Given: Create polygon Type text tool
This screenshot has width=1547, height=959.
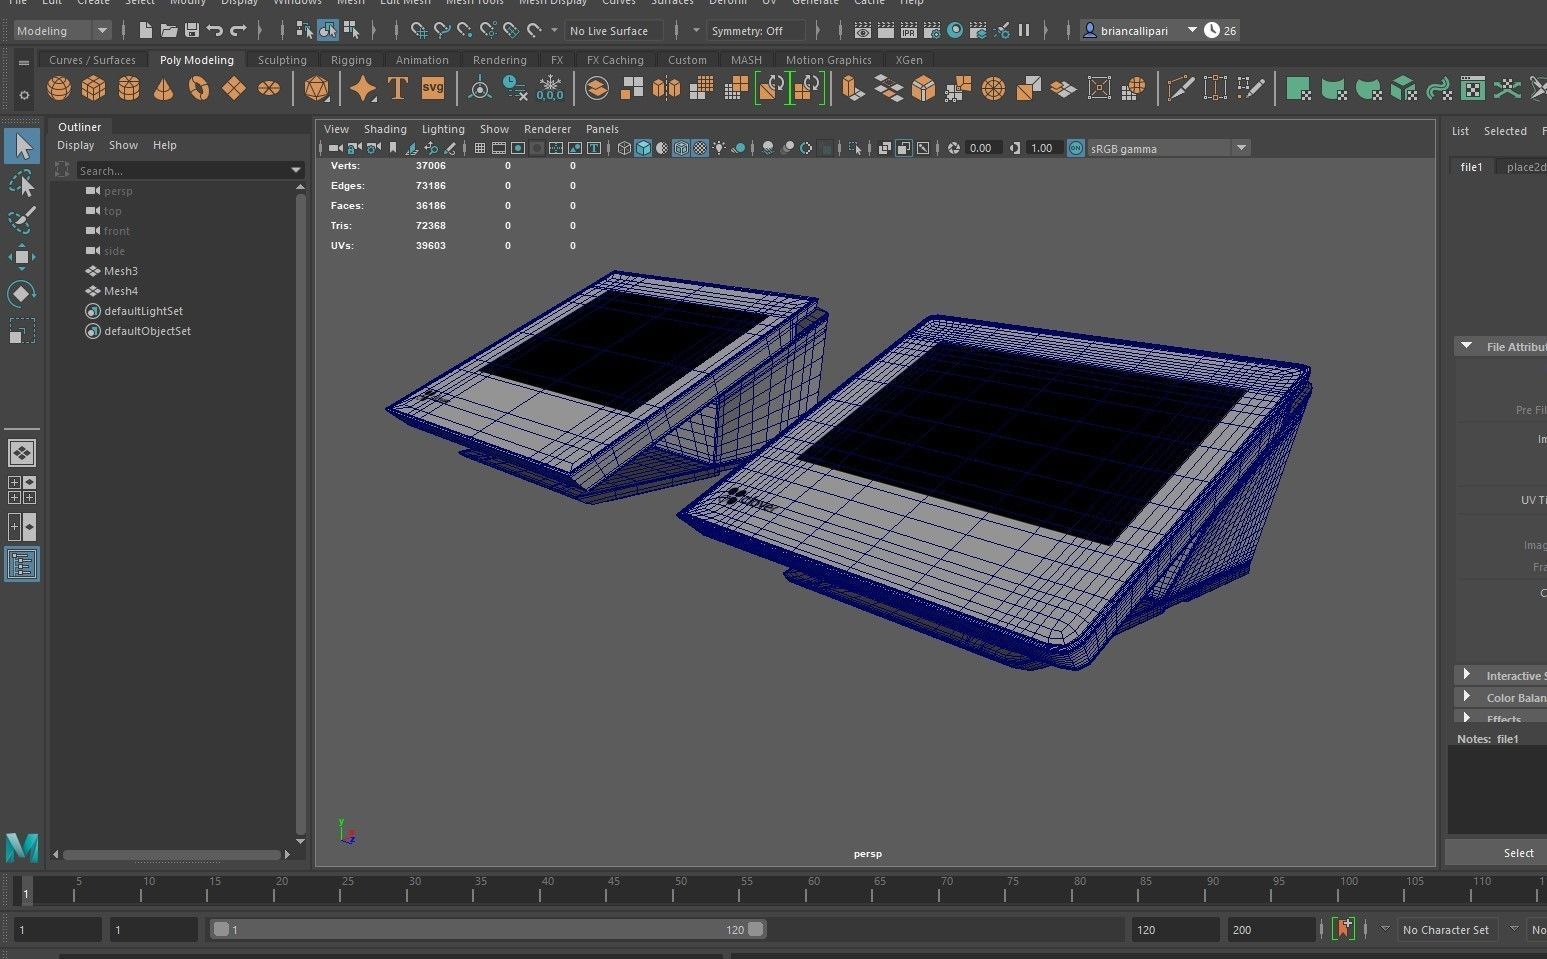Looking at the screenshot, I should (x=398, y=89).
